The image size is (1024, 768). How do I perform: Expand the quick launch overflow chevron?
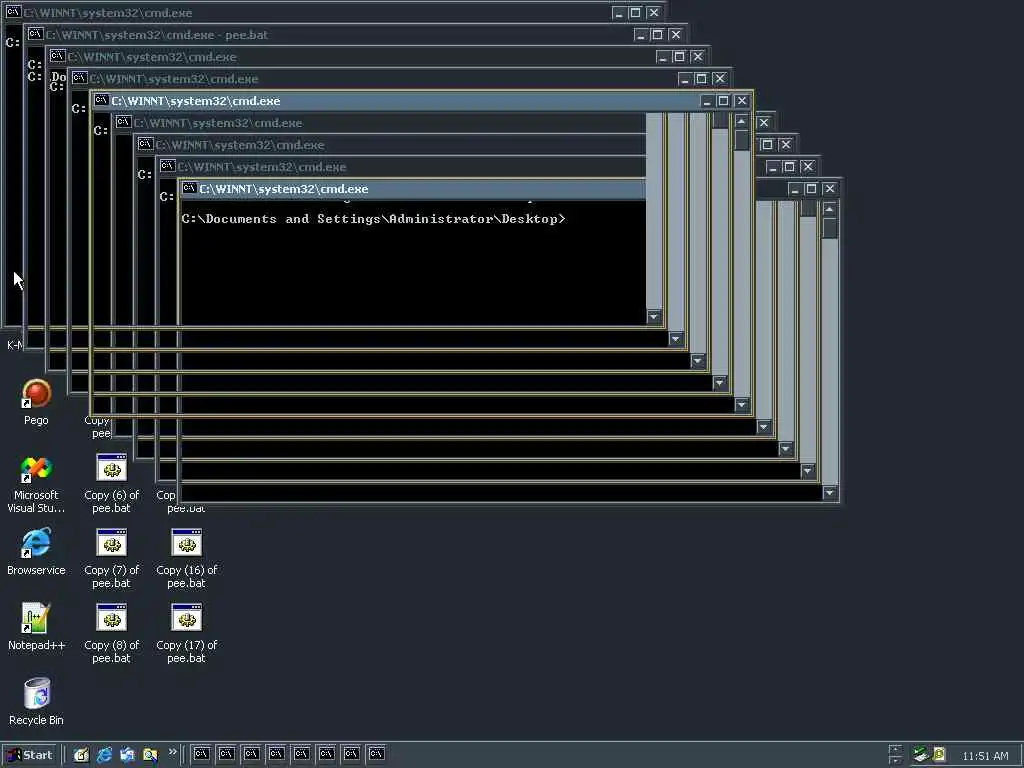[x=172, y=752]
